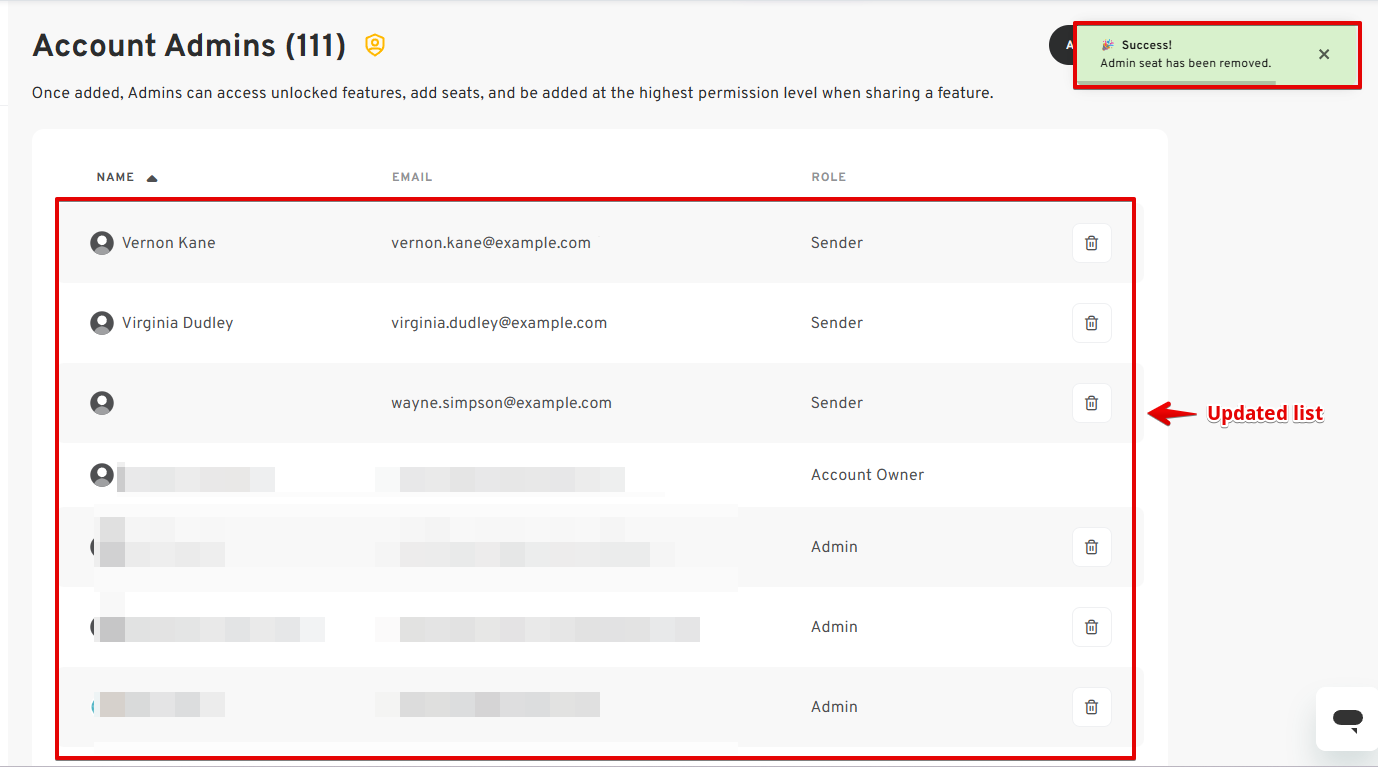Dismiss the Success notification toast
Viewport: 1378px width, 767px height.
1324,54
